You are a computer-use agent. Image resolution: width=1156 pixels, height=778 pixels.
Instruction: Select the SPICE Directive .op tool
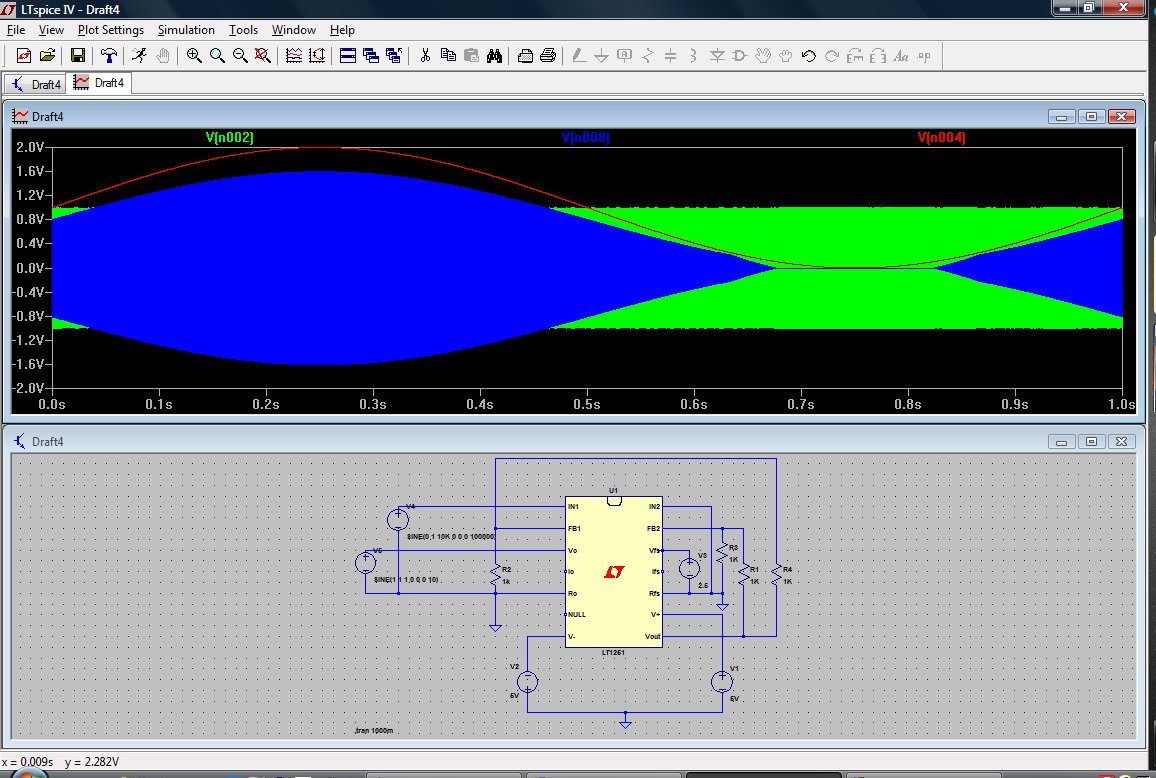tap(924, 56)
